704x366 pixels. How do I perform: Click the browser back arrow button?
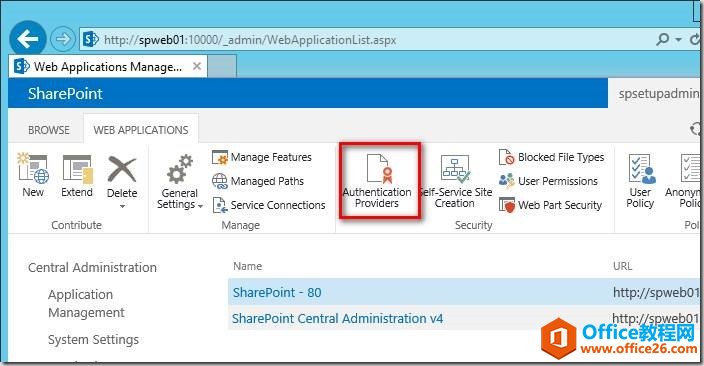click(x=28, y=40)
